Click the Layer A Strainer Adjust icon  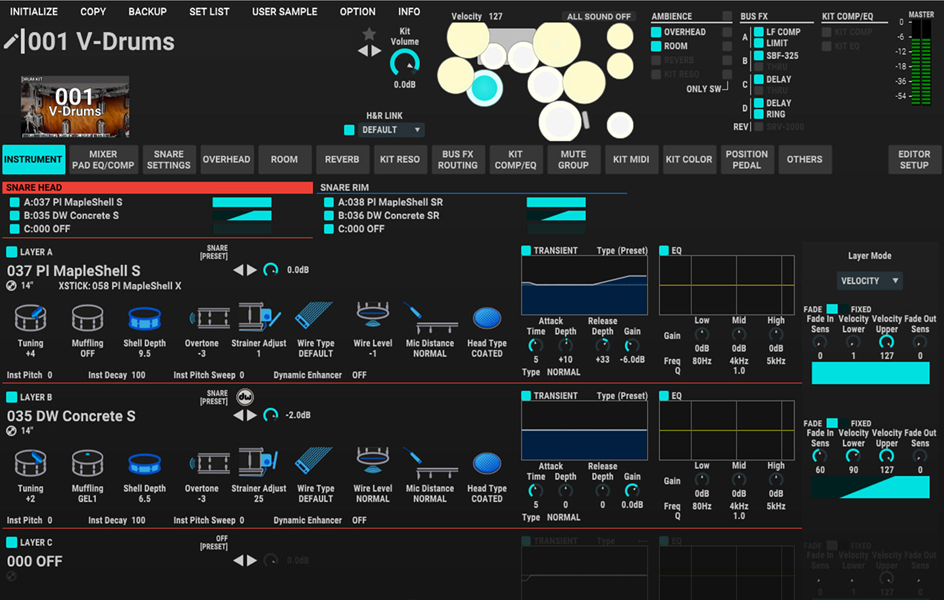[260, 319]
